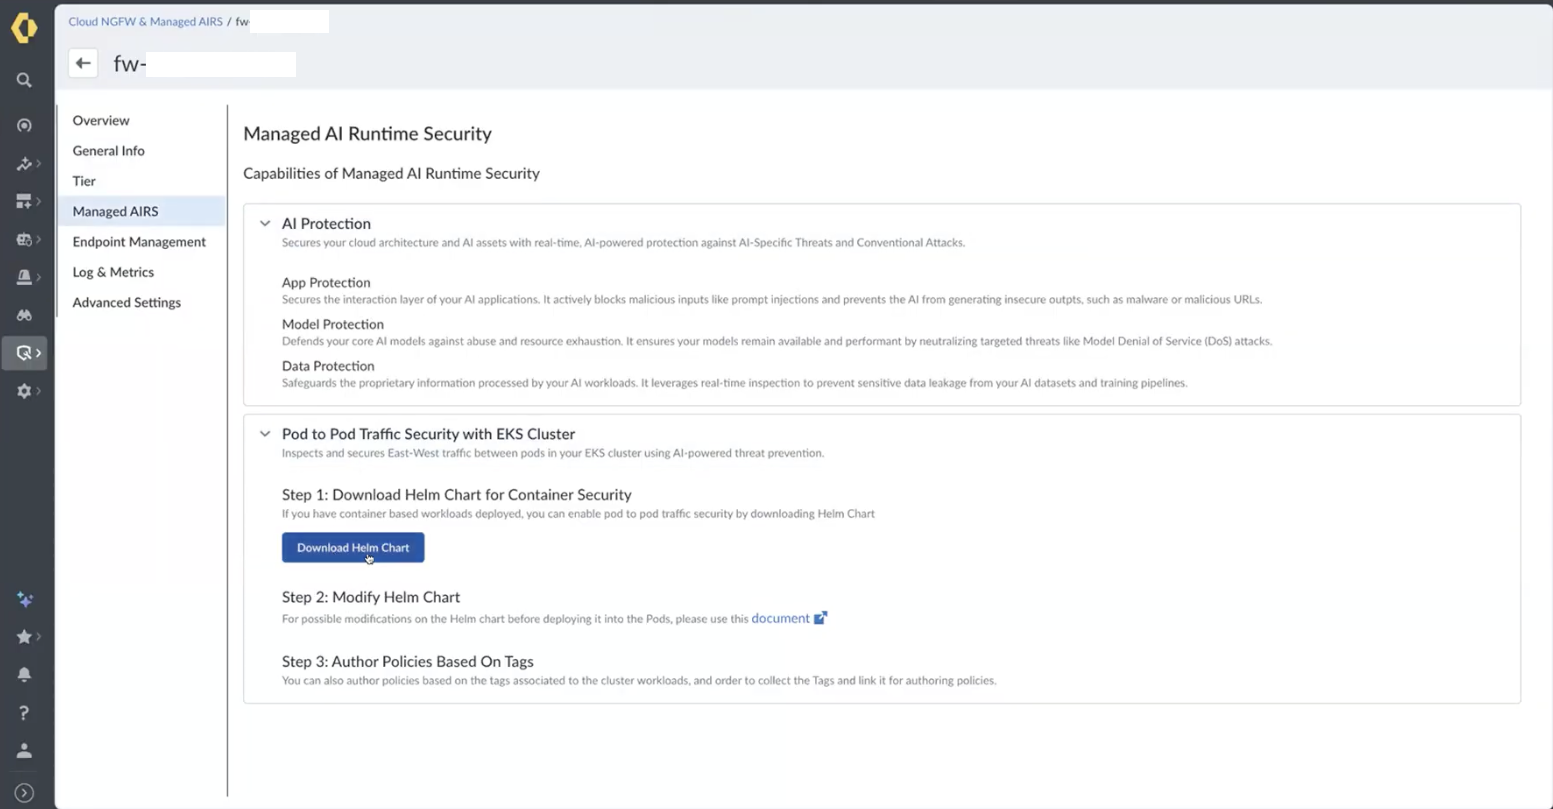
Task: Click the Model Protection heading
Action: 333,324
